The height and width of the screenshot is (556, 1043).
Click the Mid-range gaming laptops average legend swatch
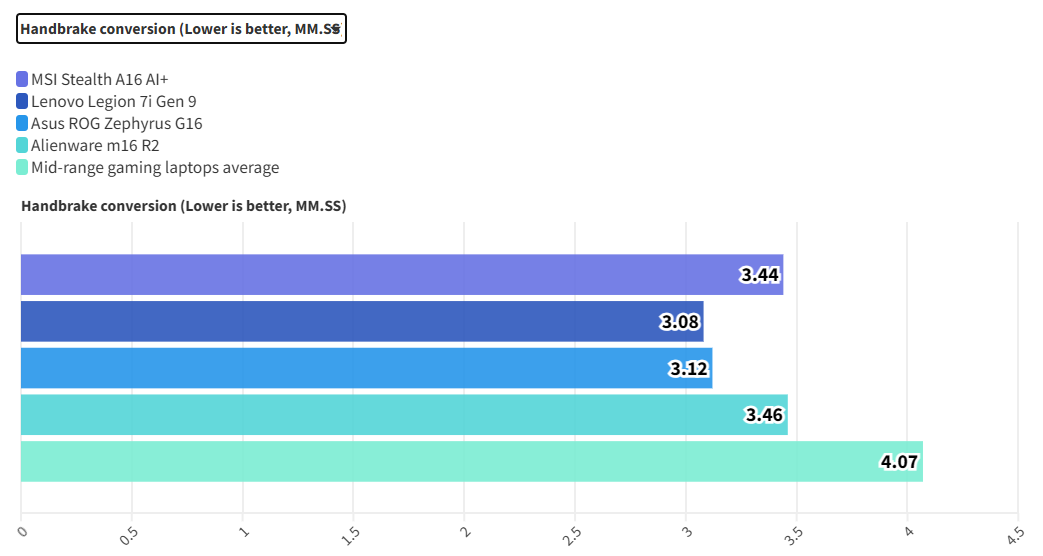22,167
